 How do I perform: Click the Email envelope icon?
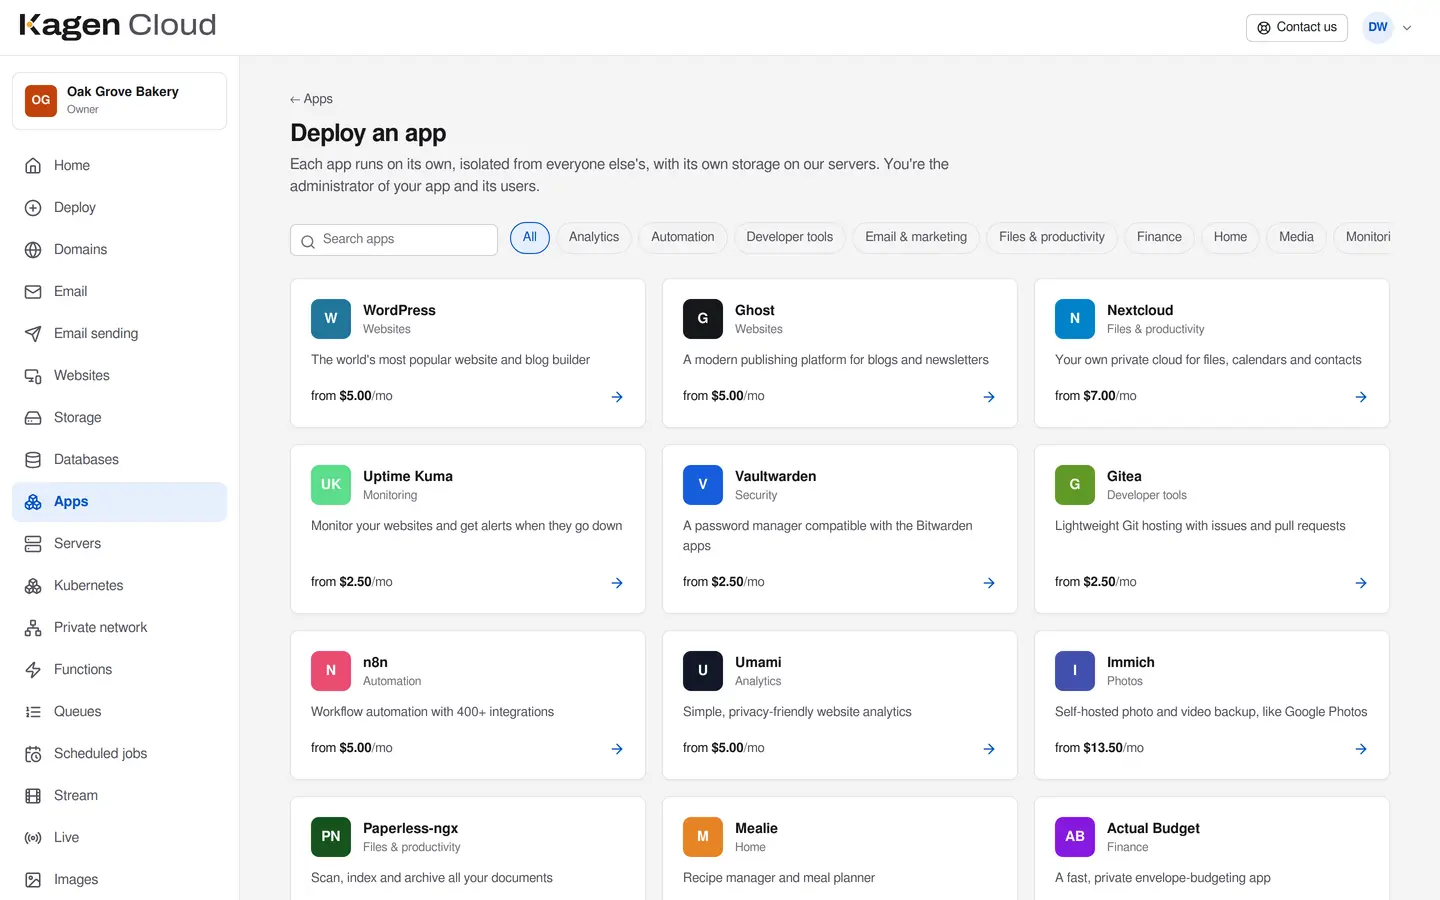click(x=33, y=292)
